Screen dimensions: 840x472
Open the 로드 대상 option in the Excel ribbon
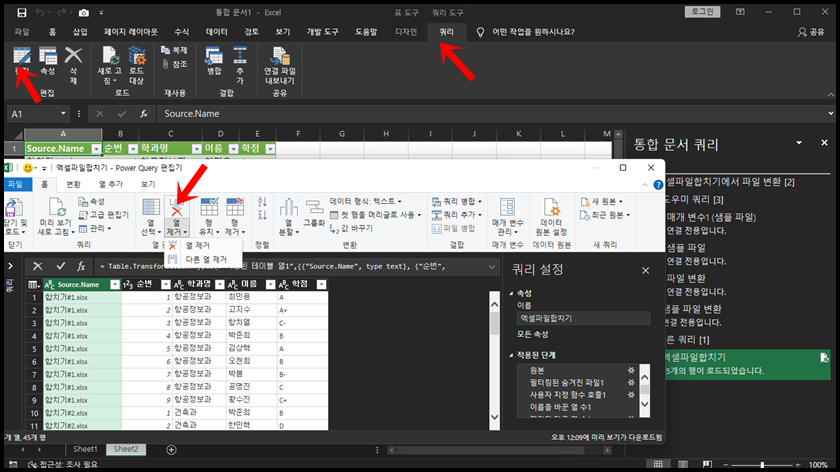(x=137, y=65)
